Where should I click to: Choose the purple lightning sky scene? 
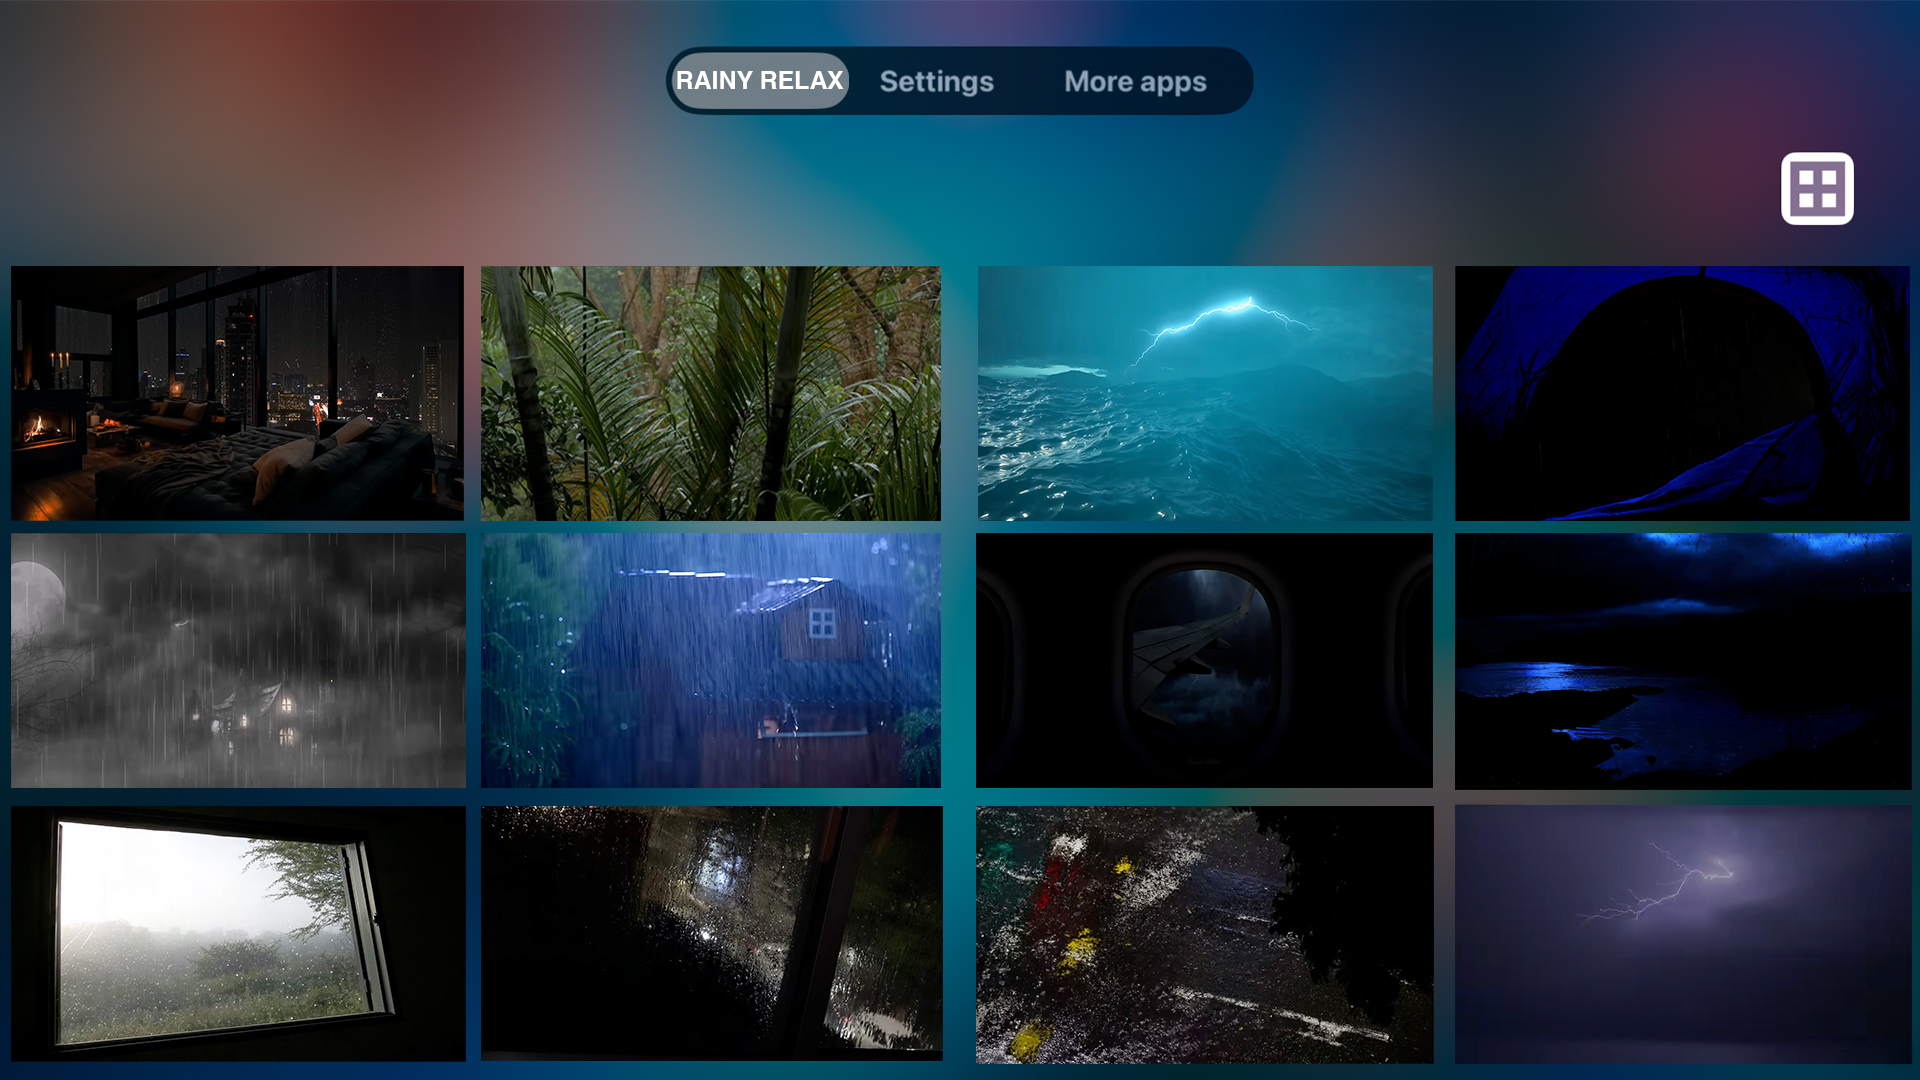tap(1682, 933)
